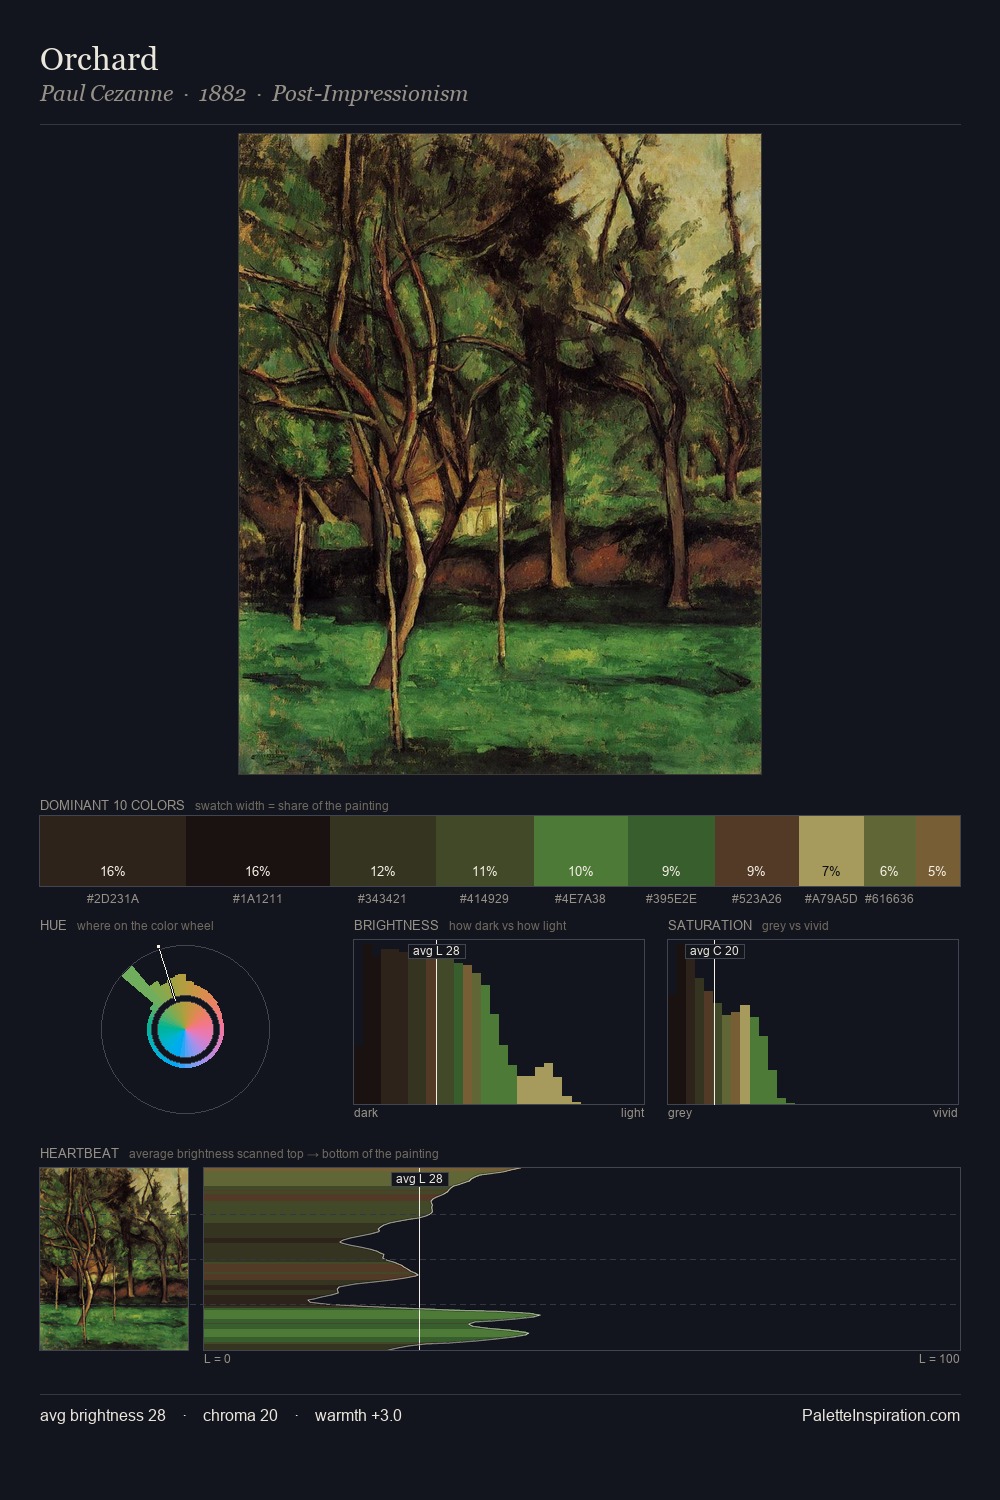The height and width of the screenshot is (1500, 1000).
Task: Click the heartbeat brightness profile chart
Action: (x=582, y=1259)
